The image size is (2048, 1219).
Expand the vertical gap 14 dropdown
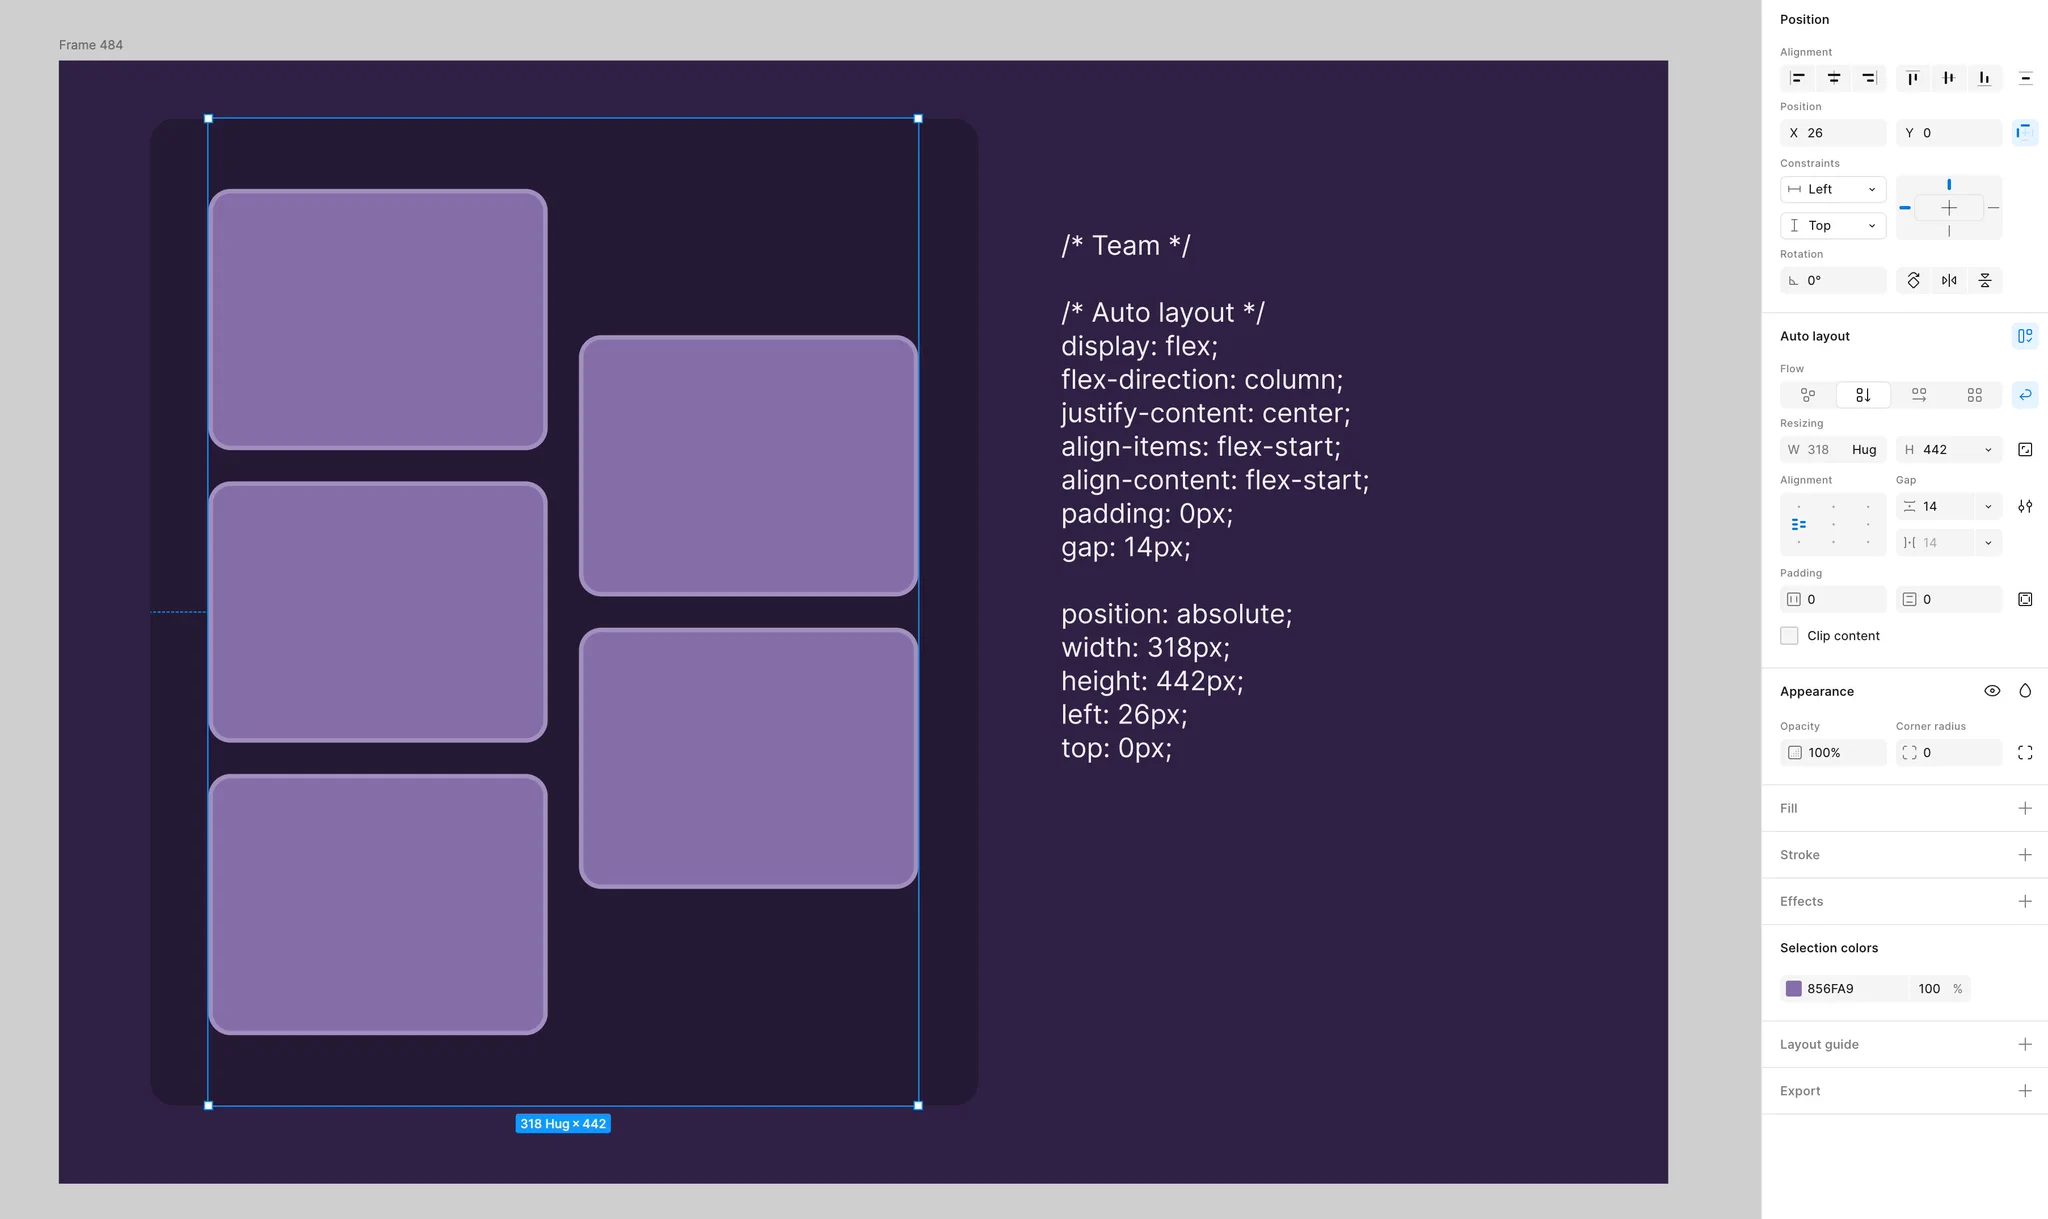1988,507
